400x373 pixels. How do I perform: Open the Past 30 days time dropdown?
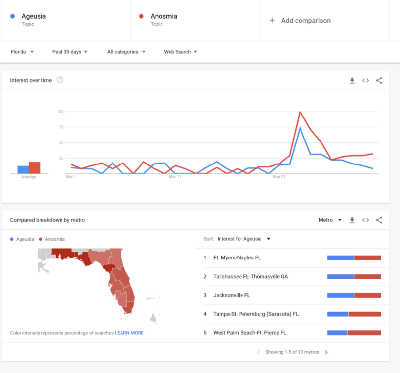pos(70,52)
